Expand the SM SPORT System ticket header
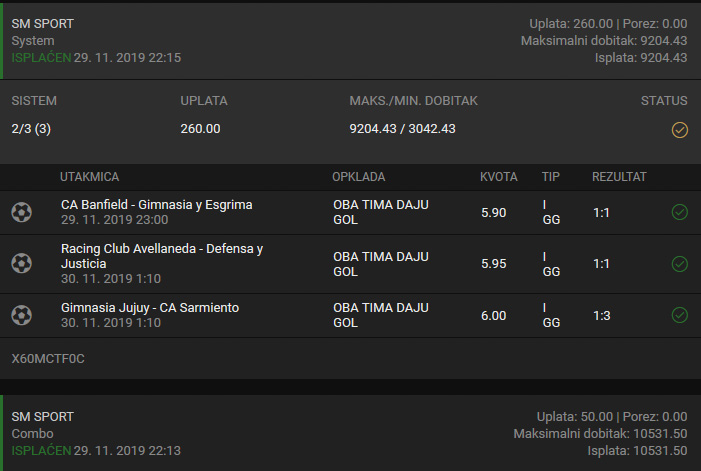This screenshot has width=701, height=471. [350, 41]
